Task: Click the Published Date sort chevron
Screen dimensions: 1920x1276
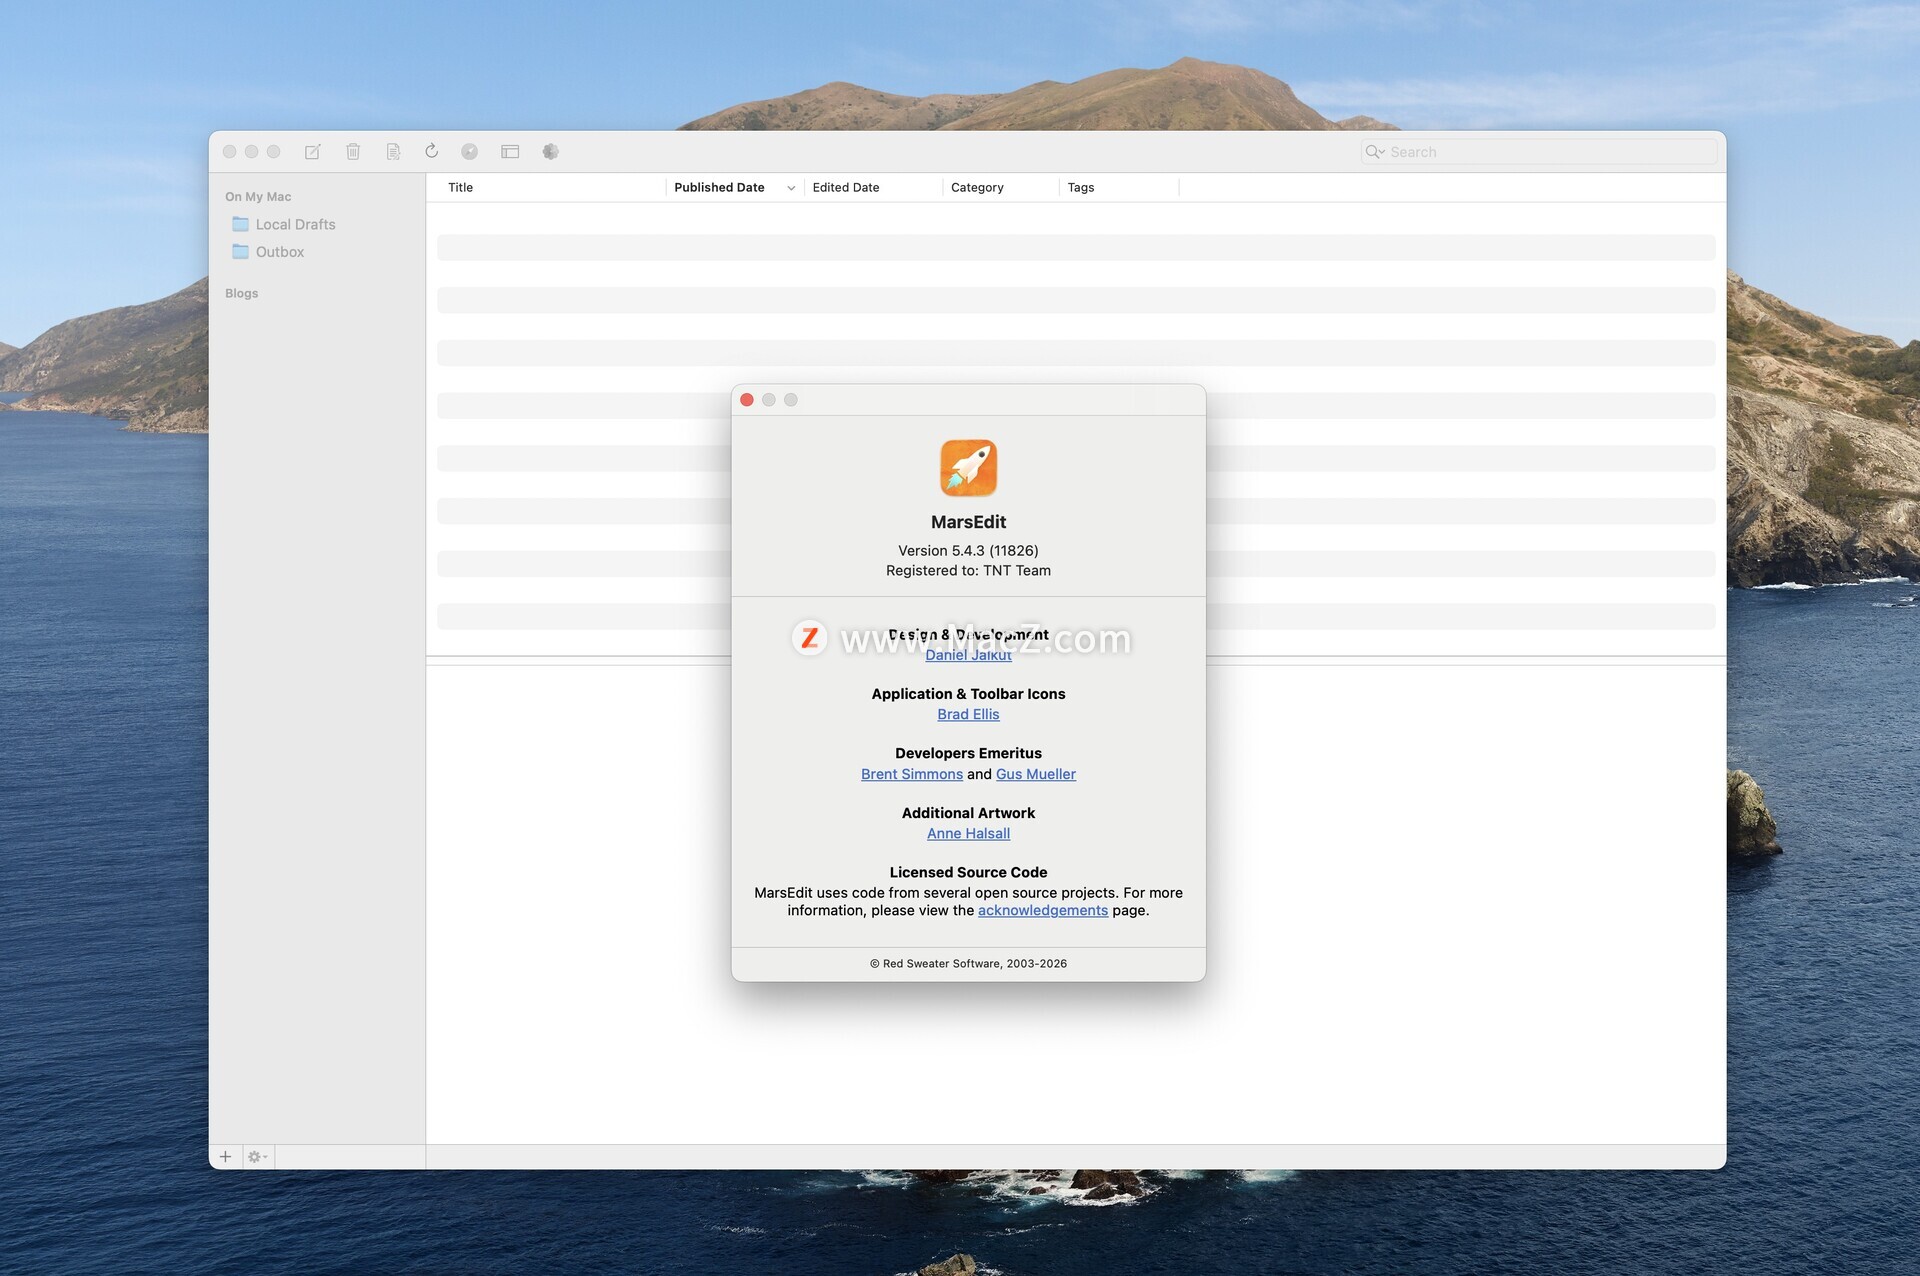Action: point(791,188)
